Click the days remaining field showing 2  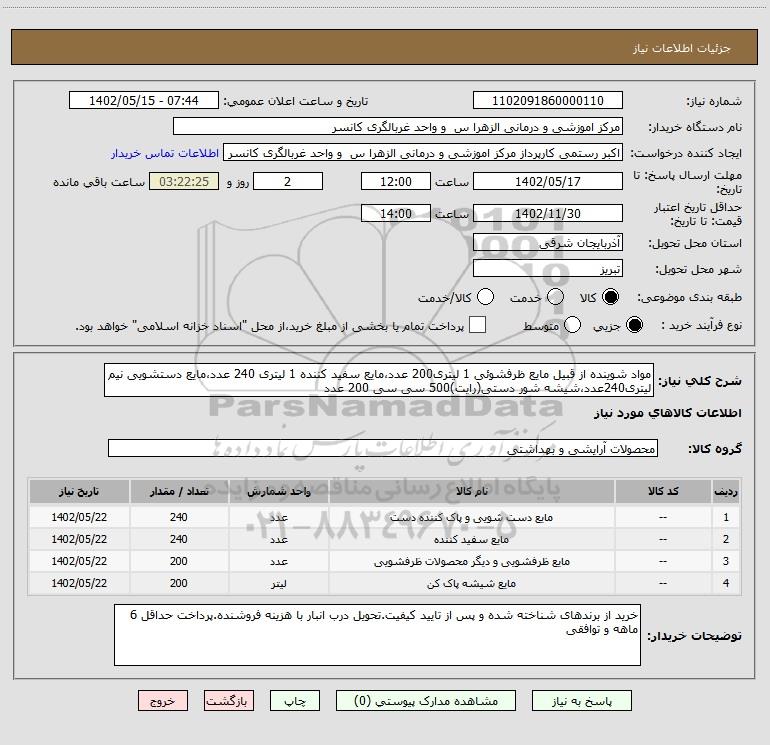288,181
